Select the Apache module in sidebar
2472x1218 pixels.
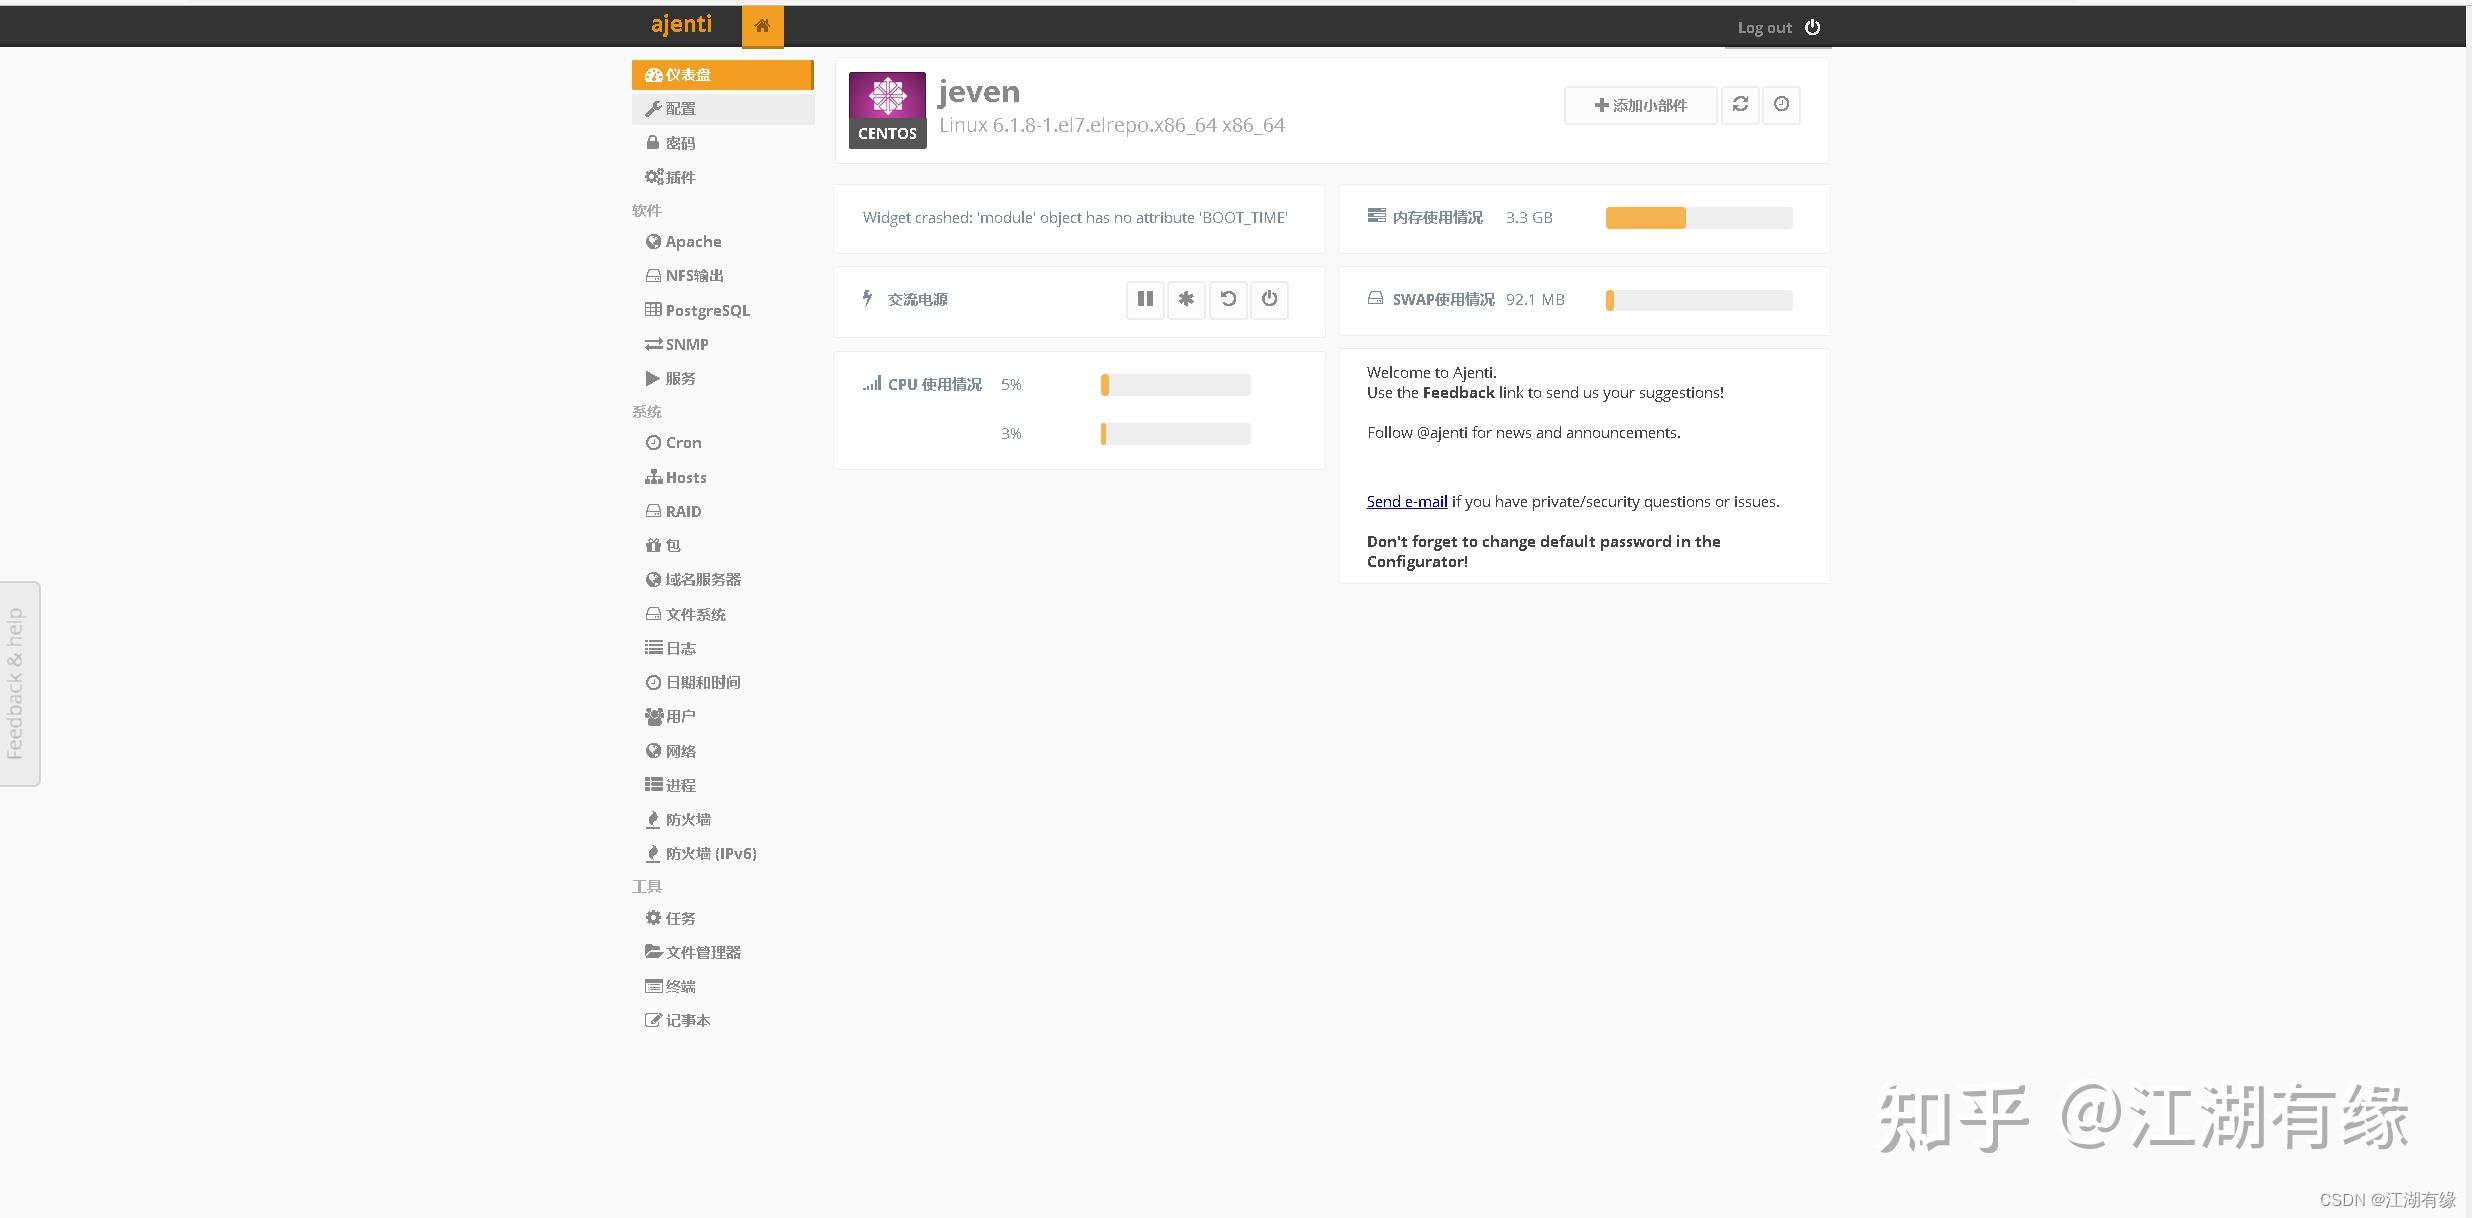pos(693,241)
